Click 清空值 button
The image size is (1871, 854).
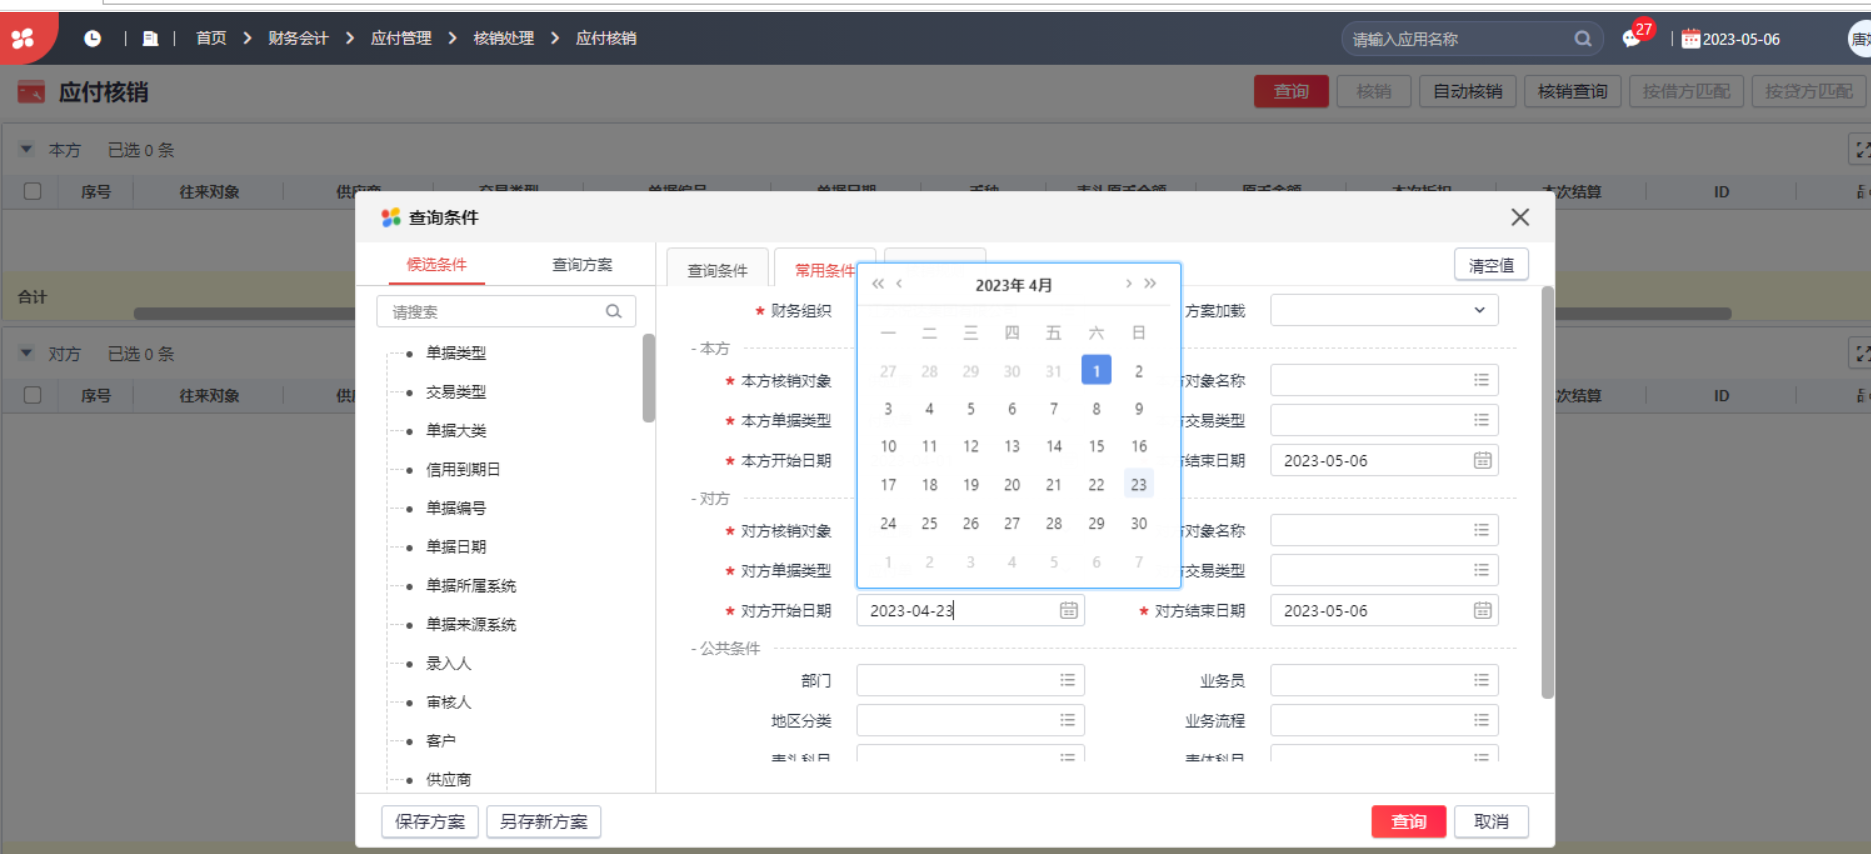coord(1491,265)
